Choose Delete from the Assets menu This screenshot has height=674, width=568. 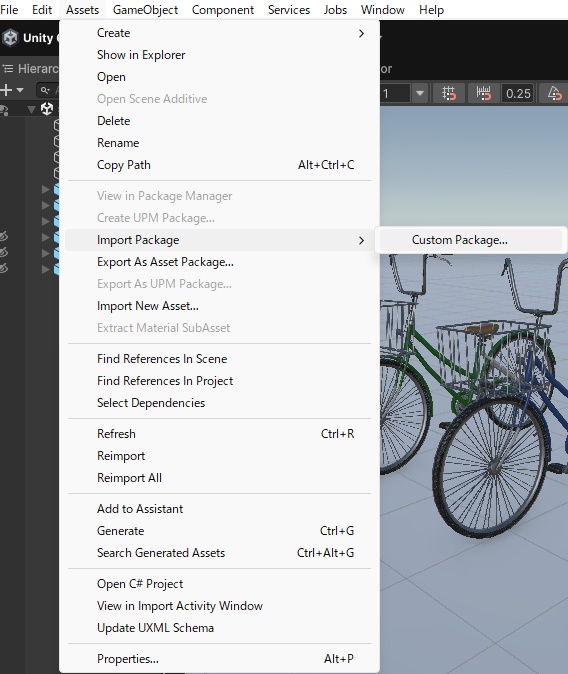click(x=219, y=121)
